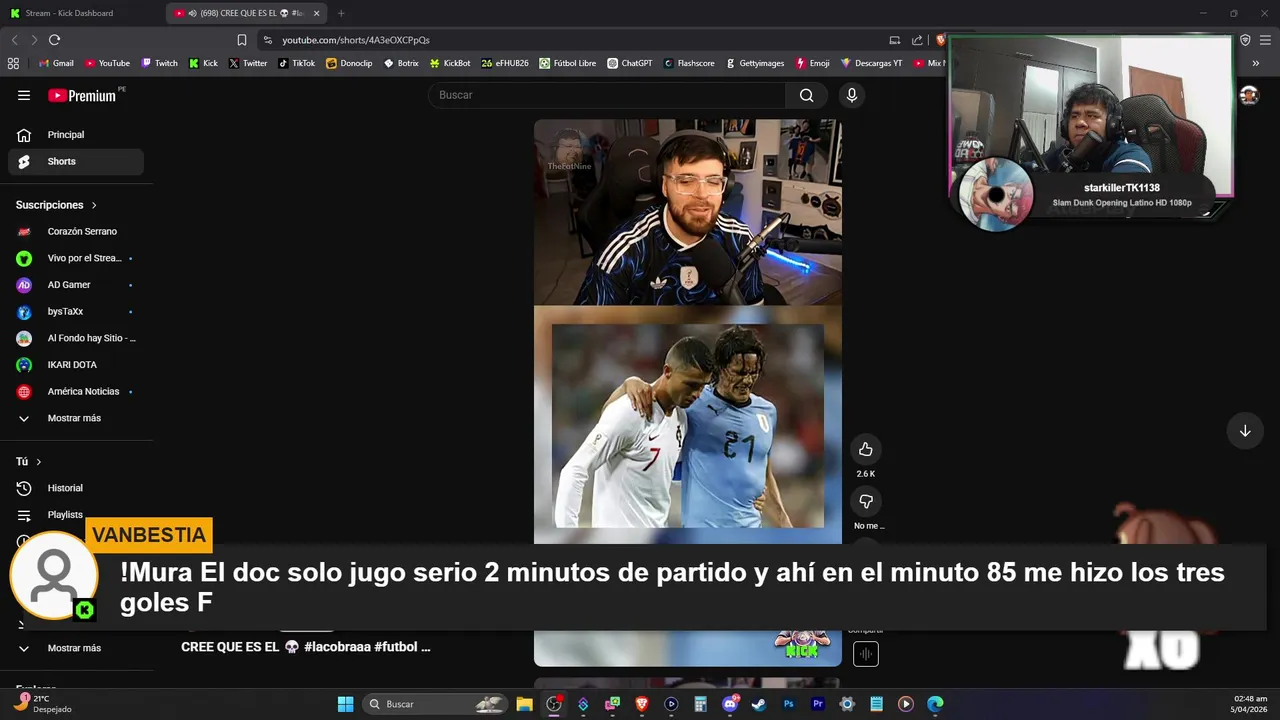Expand the Suscripciones section chevron

[94, 205]
